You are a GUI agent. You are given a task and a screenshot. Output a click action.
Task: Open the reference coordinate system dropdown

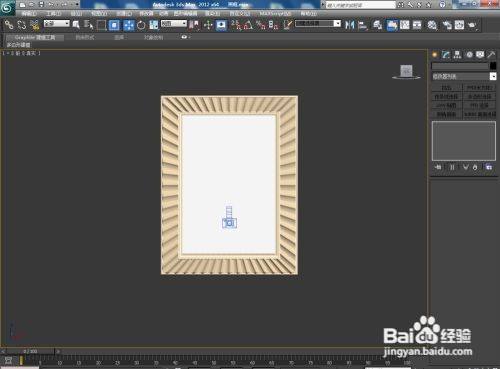pos(174,23)
